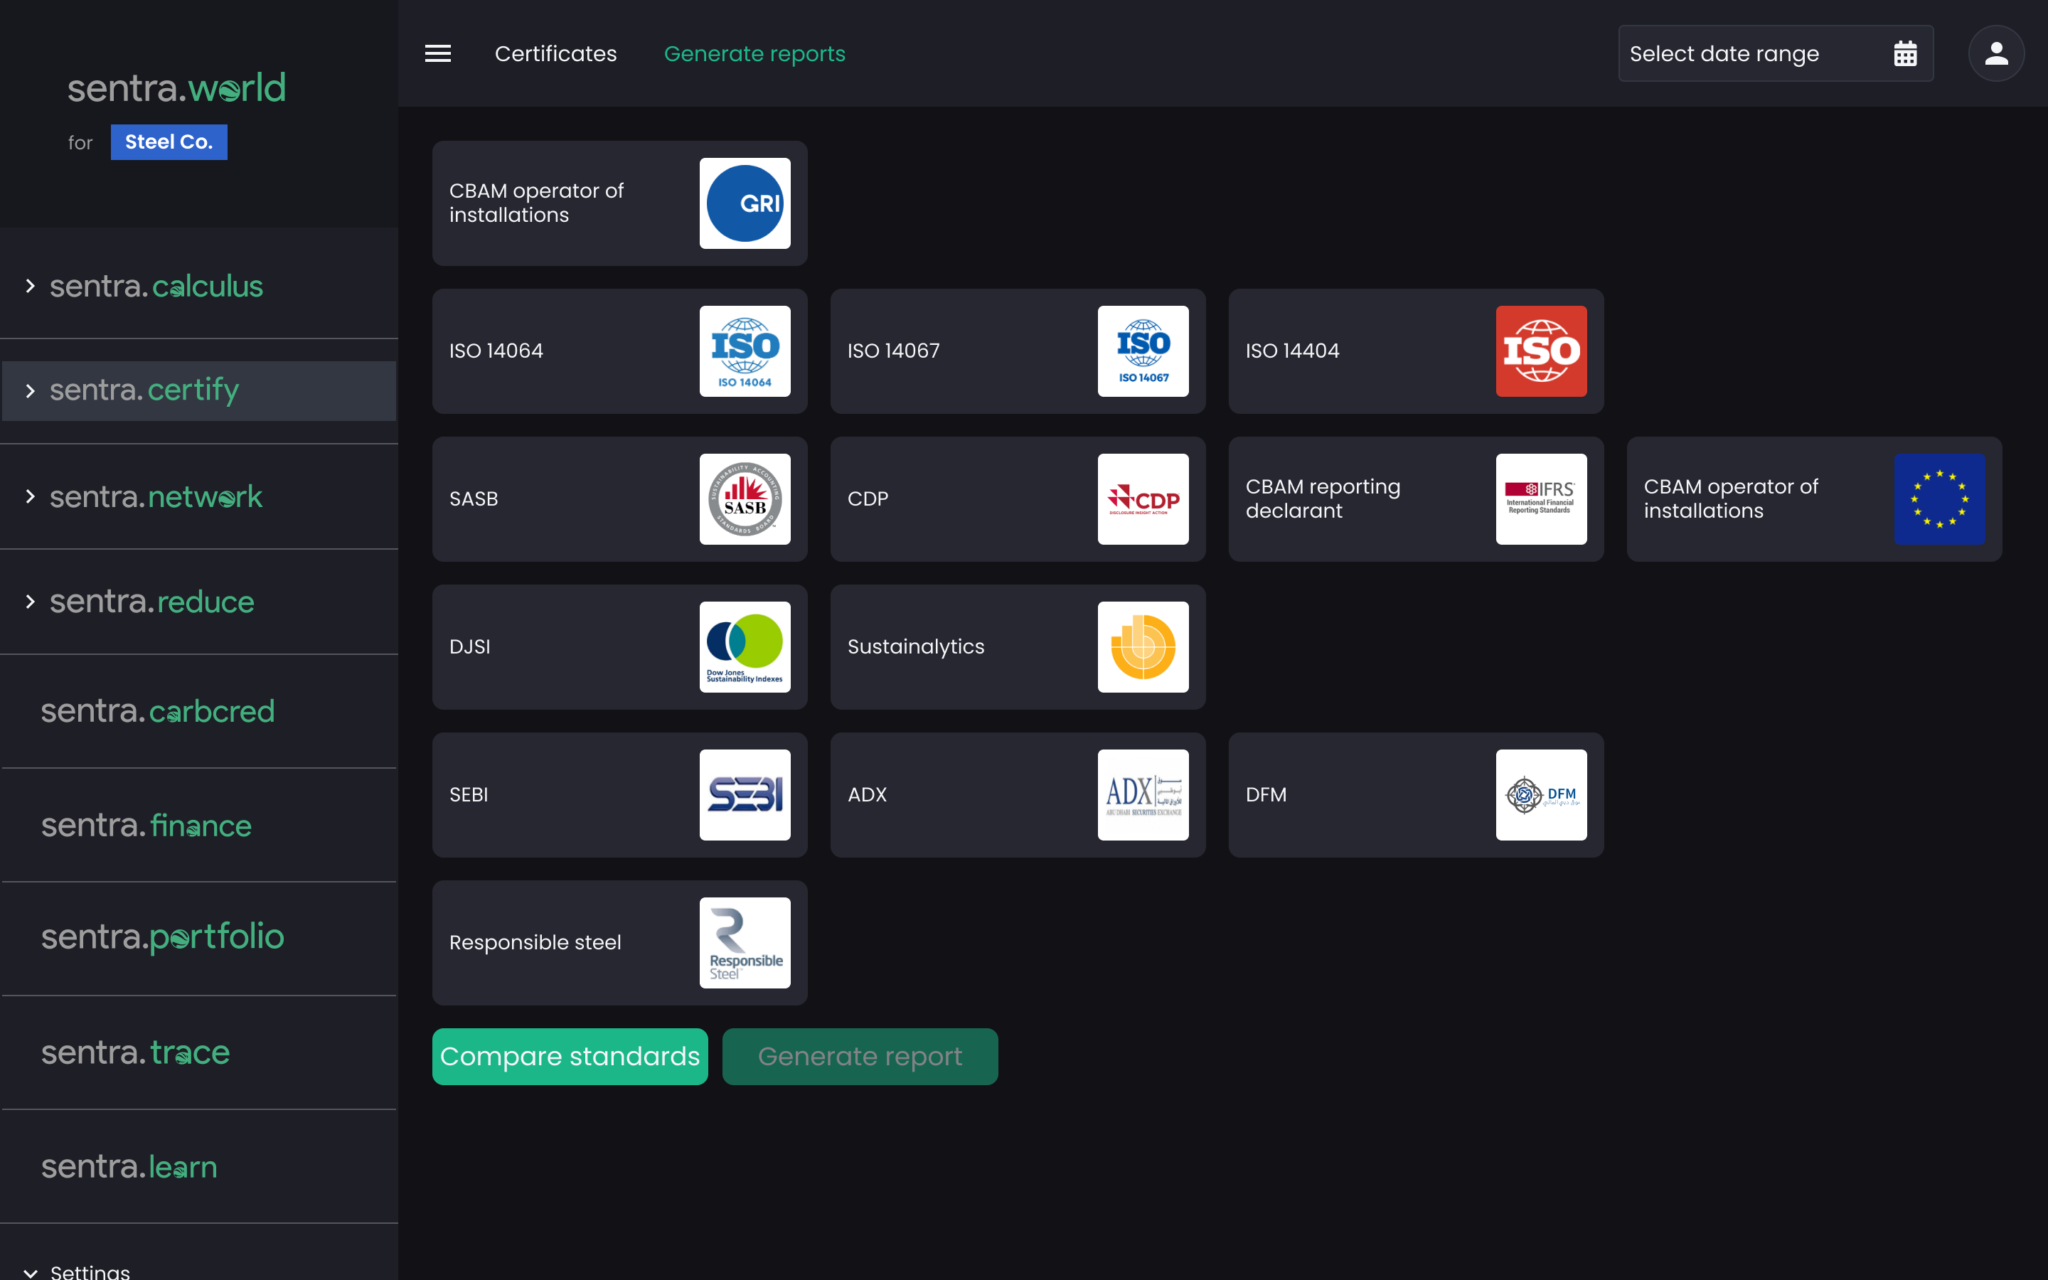Select the SASB standards logo
Image resolution: width=2048 pixels, height=1280 pixels.
(744, 499)
